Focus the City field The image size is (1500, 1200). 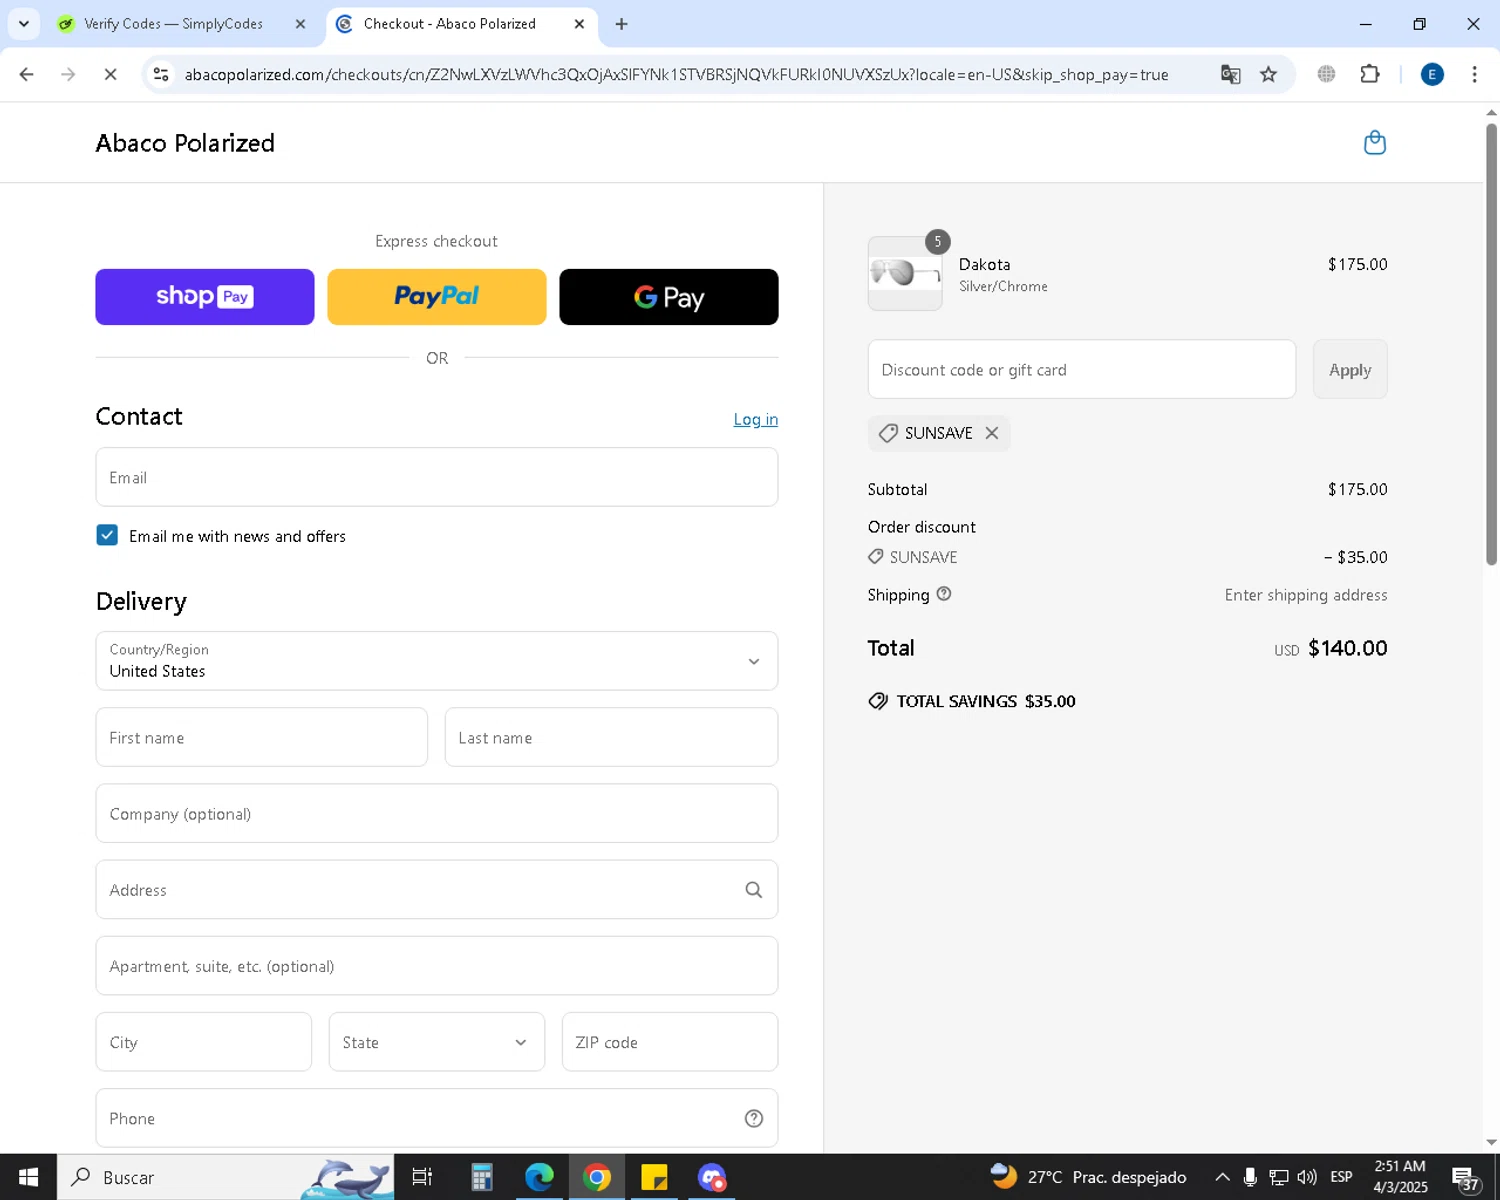(x=204, y=1042)
